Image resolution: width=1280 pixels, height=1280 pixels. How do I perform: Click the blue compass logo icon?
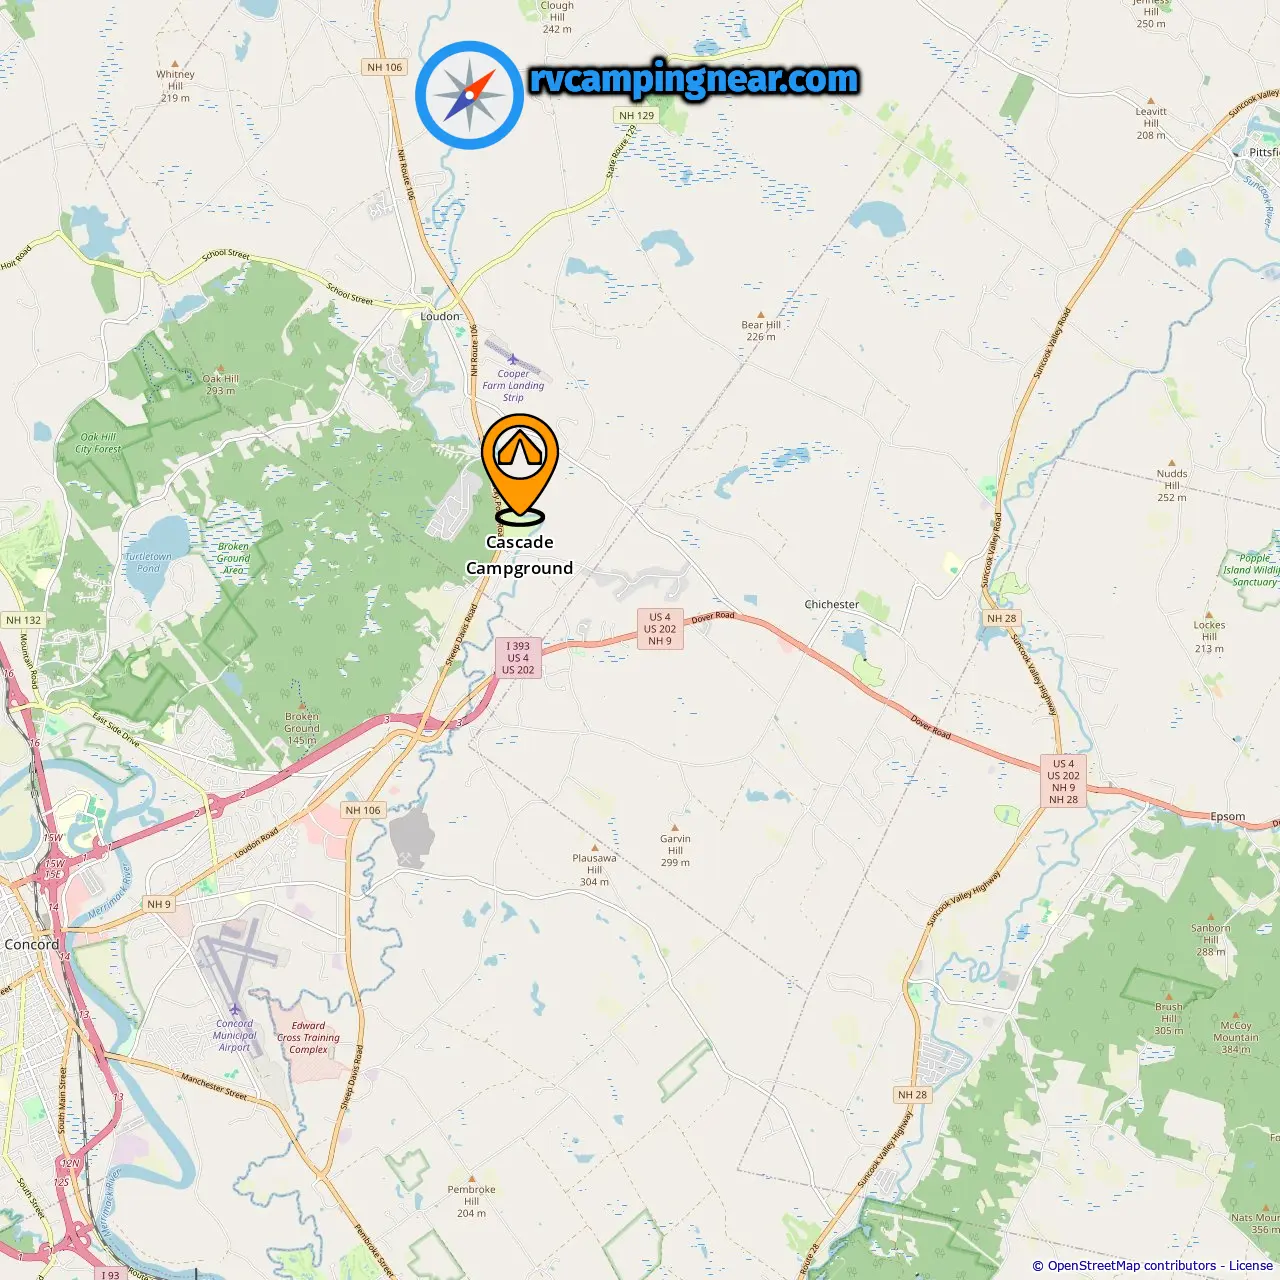click(470, 95)
